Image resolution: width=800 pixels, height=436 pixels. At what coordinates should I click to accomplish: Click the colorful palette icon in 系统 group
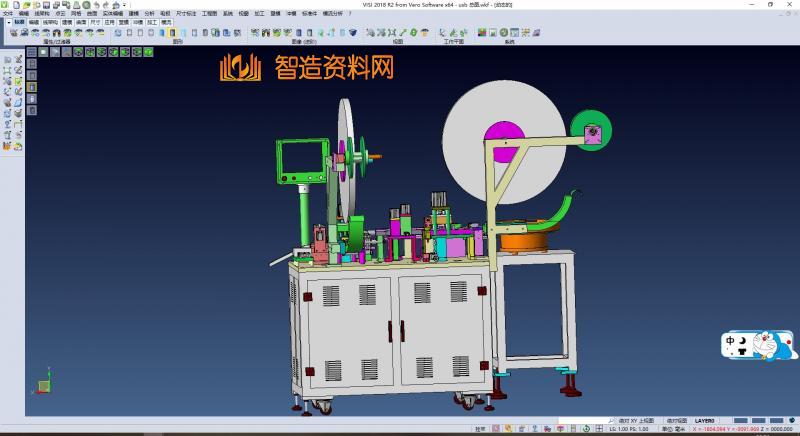coord(482,33)
